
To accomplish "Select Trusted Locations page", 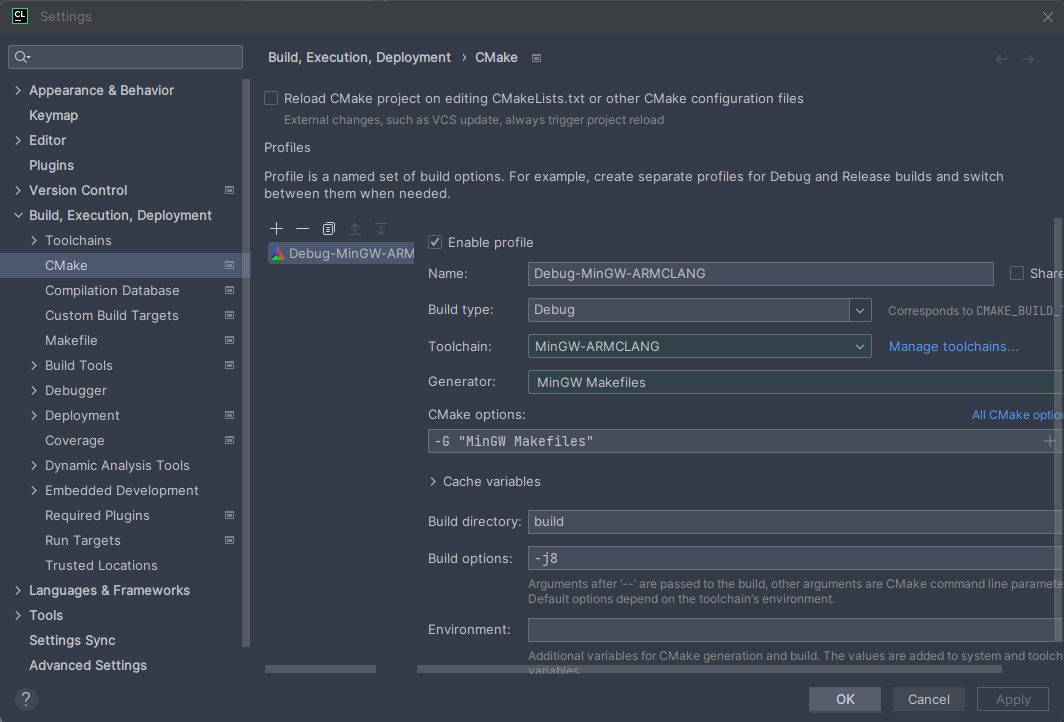I will pyautogui.click(x=101, y=565).
